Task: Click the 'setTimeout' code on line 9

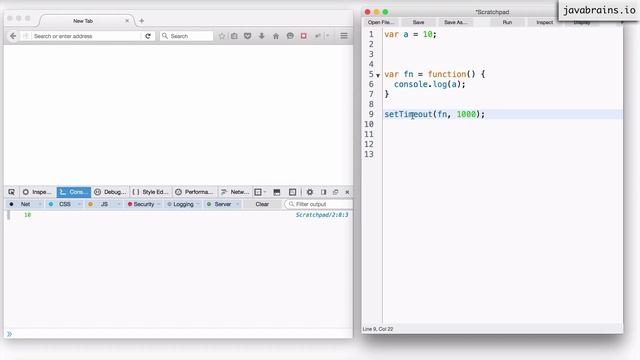Action: click(x=408, y=114)
